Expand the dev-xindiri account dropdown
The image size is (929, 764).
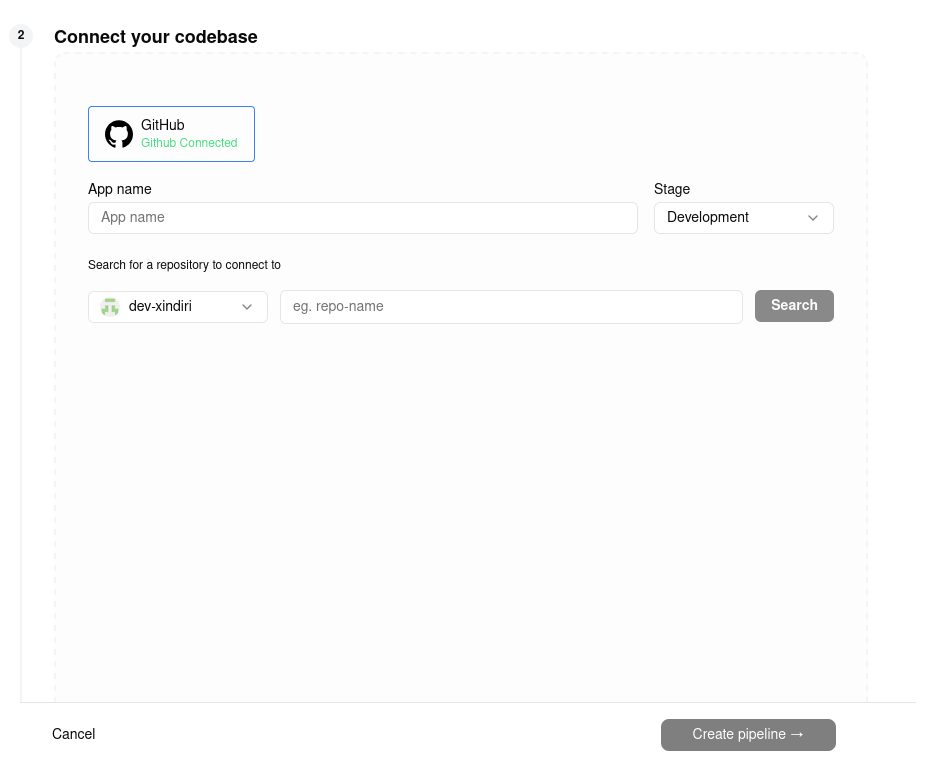178,307
